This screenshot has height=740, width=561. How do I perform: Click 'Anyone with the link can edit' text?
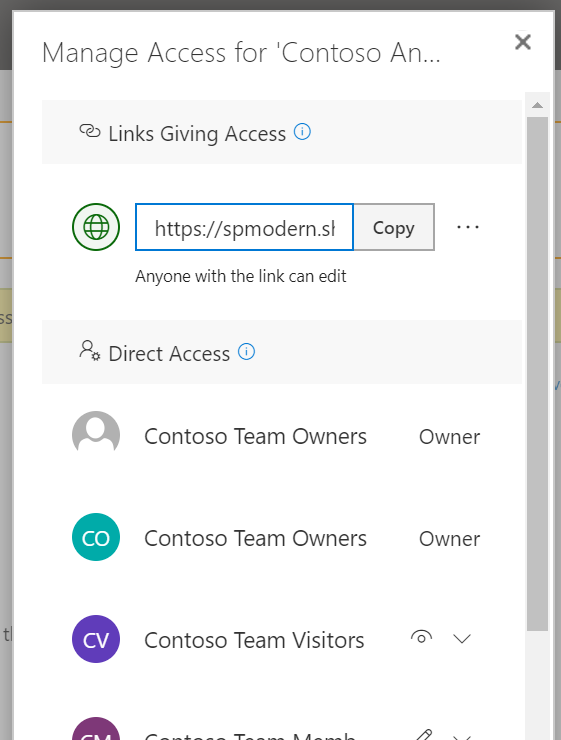click(x=241, y=276)
